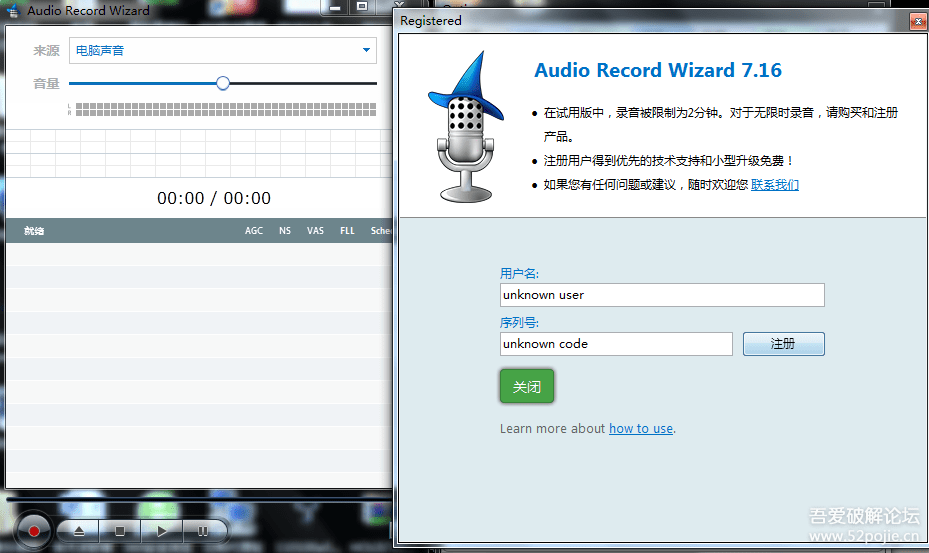Screen dimensions: 929x553
Task: Open the 联系我们 contact link
Action: pos(775,185)
